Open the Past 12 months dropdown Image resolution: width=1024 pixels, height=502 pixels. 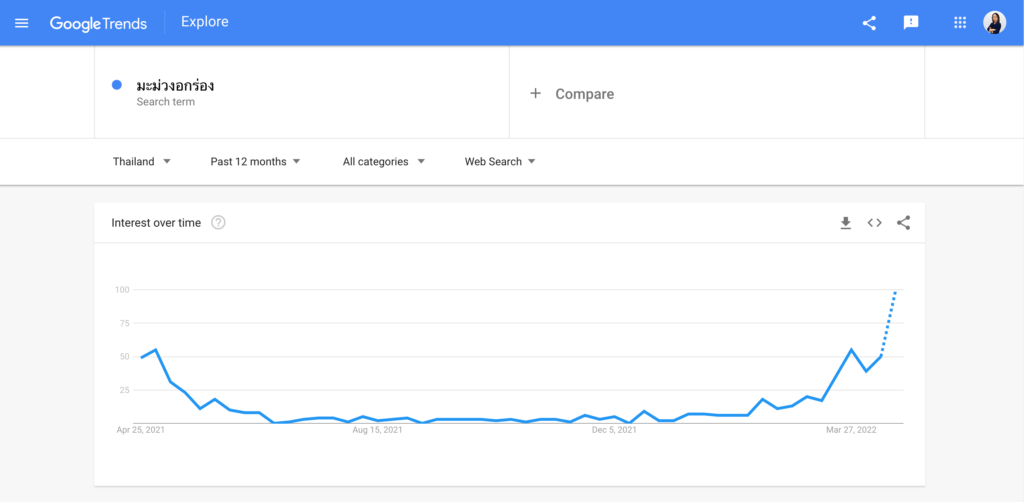click(255, 162)
